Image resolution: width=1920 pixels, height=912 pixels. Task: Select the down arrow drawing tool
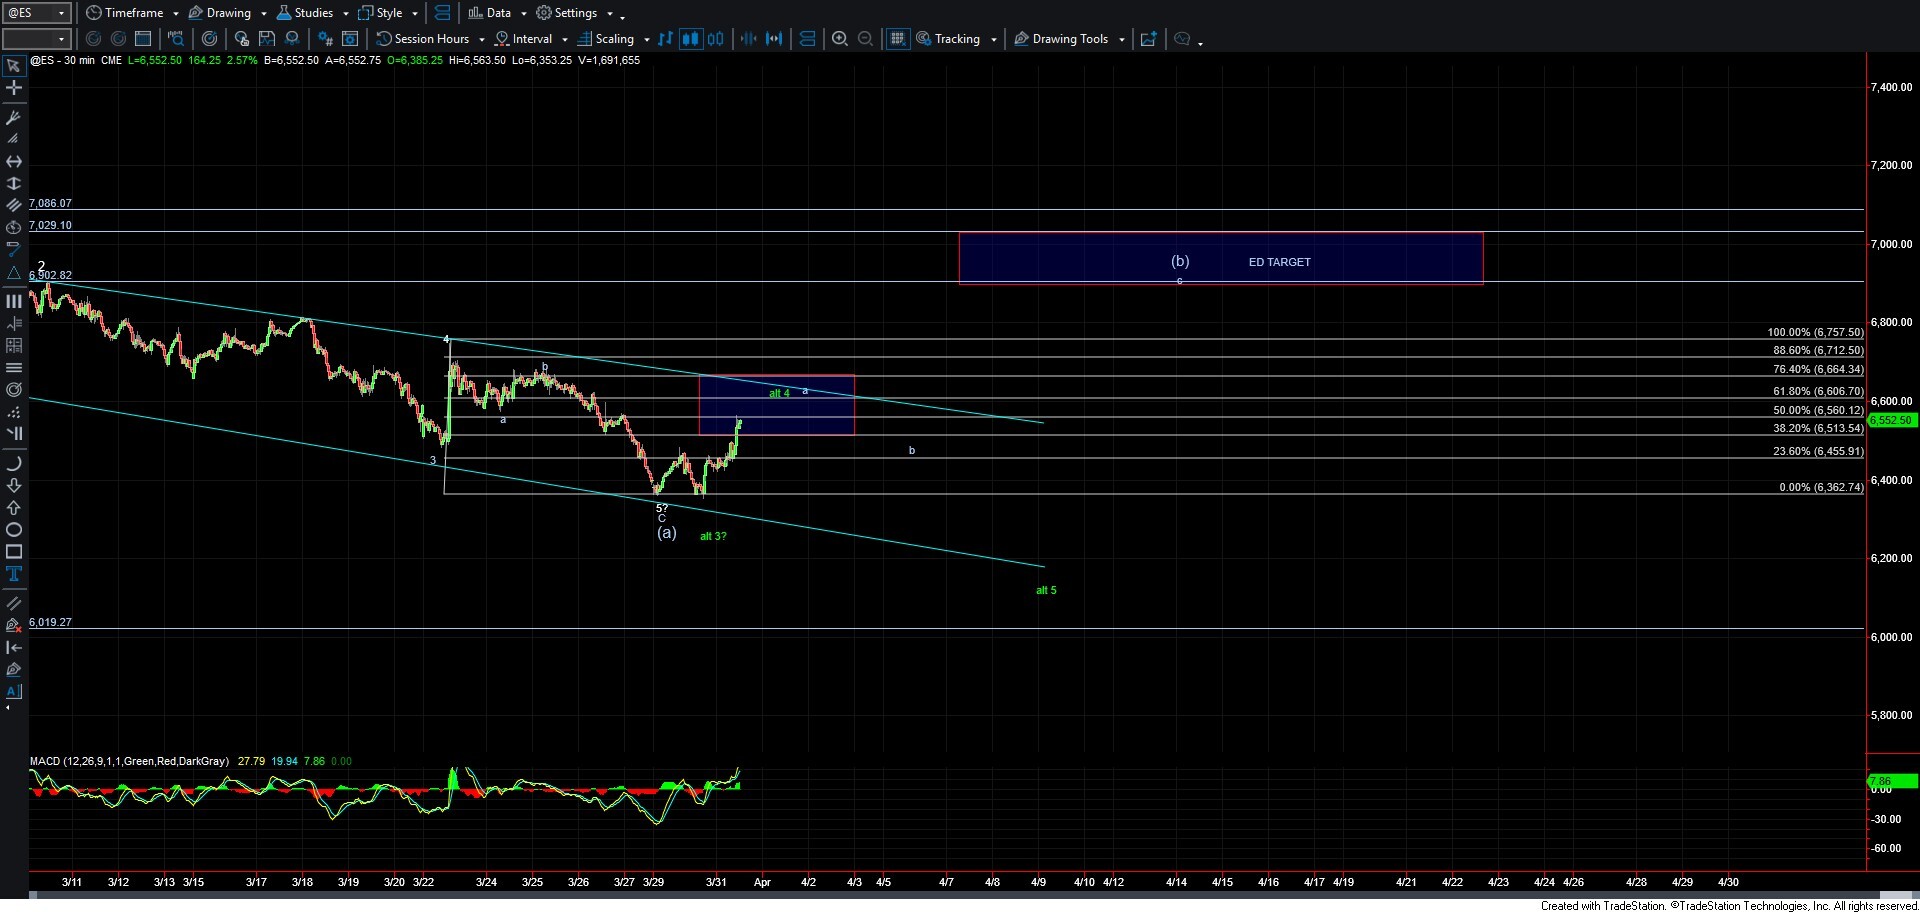point(14,486)
